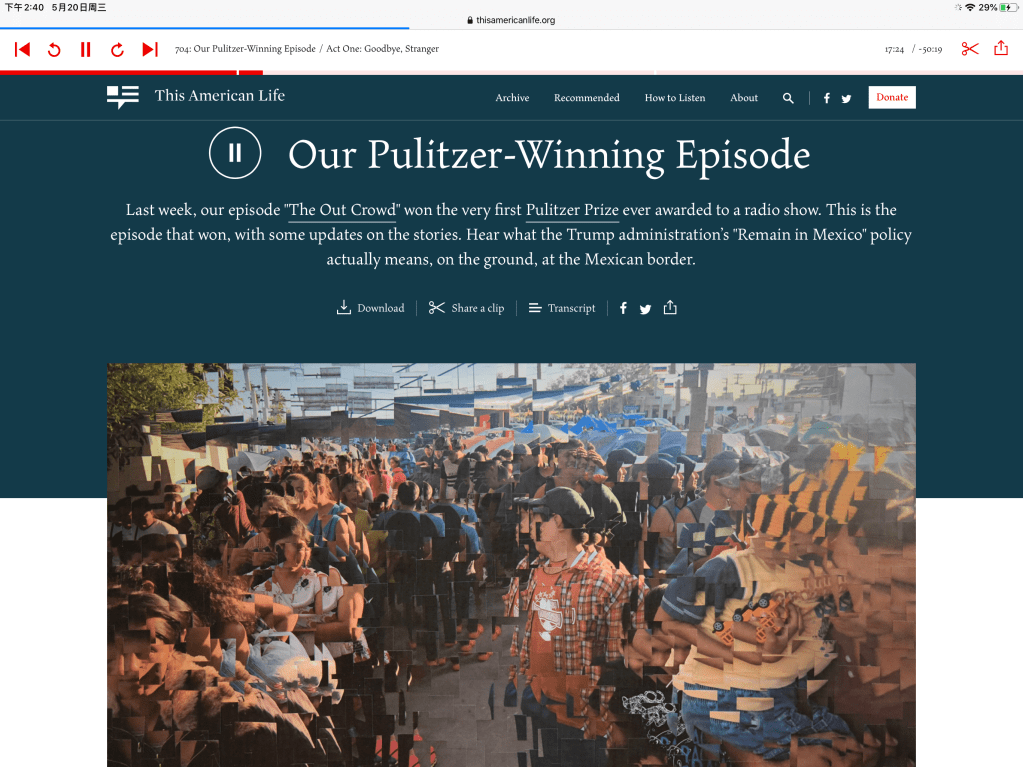
Task: Go to This American Life home logo
Action: pos(196,97)
